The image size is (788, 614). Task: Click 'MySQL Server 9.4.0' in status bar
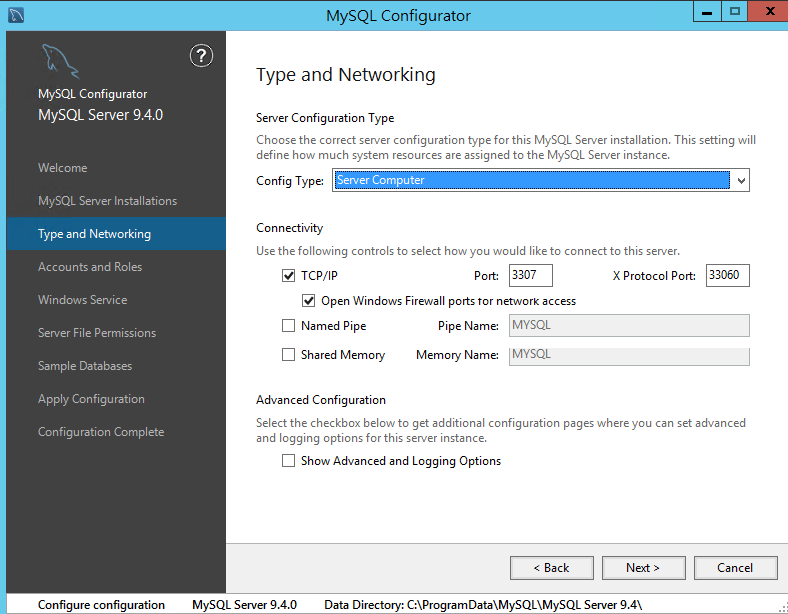click(x=245, y=605)
